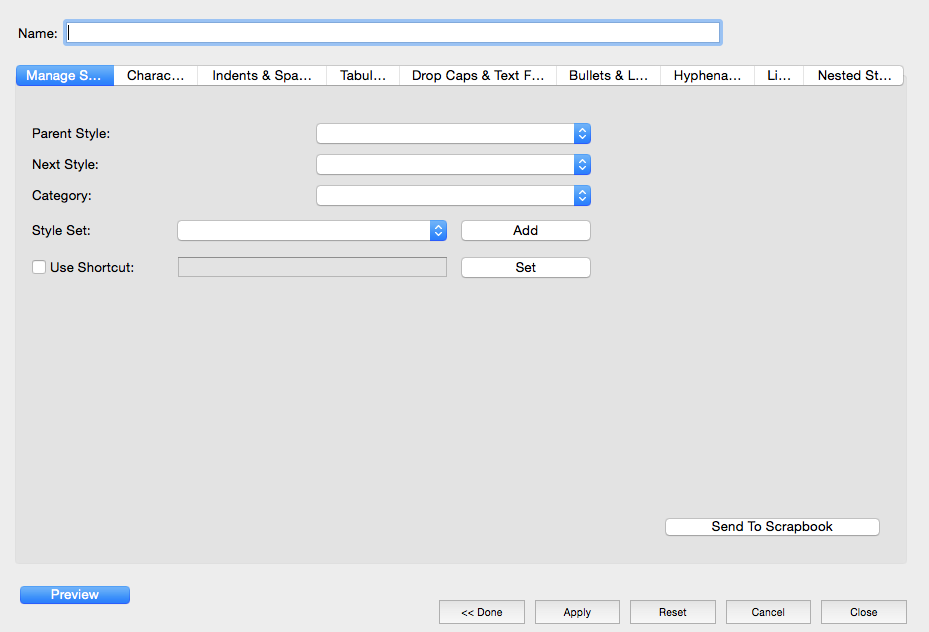Click the << Done button
This screenshot has width=929, height=632.
pyautogui.click(x=481, y=612)
